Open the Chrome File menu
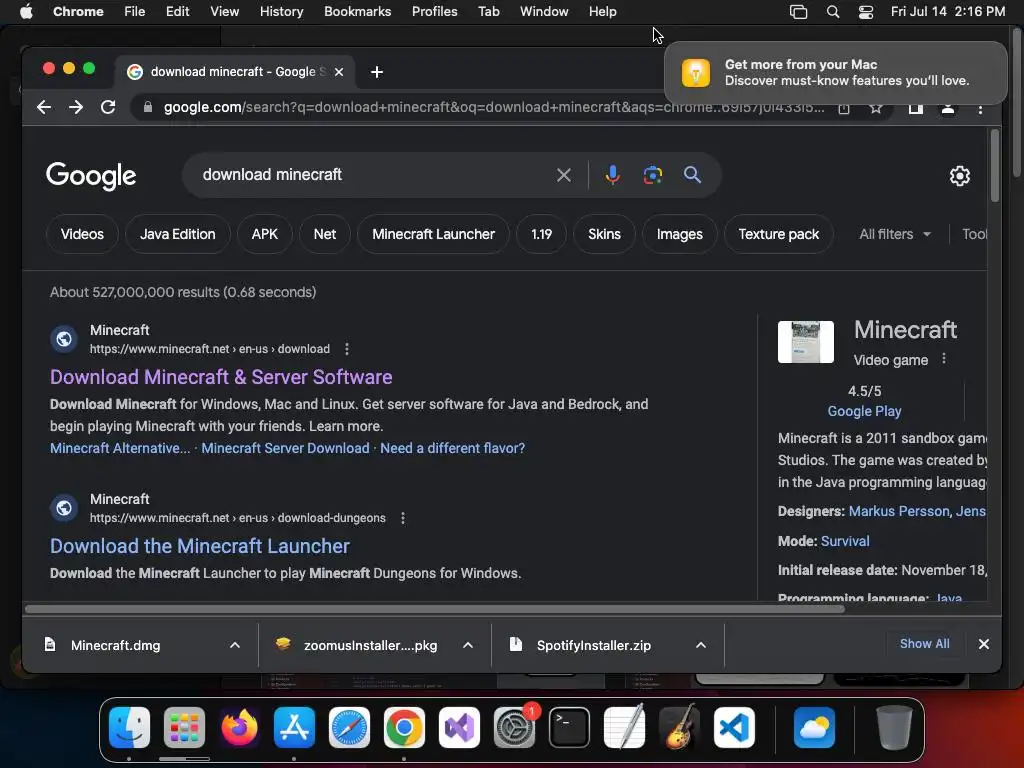Image resolution: width=1024 pixels, height=768 pixels. [135, 12]
